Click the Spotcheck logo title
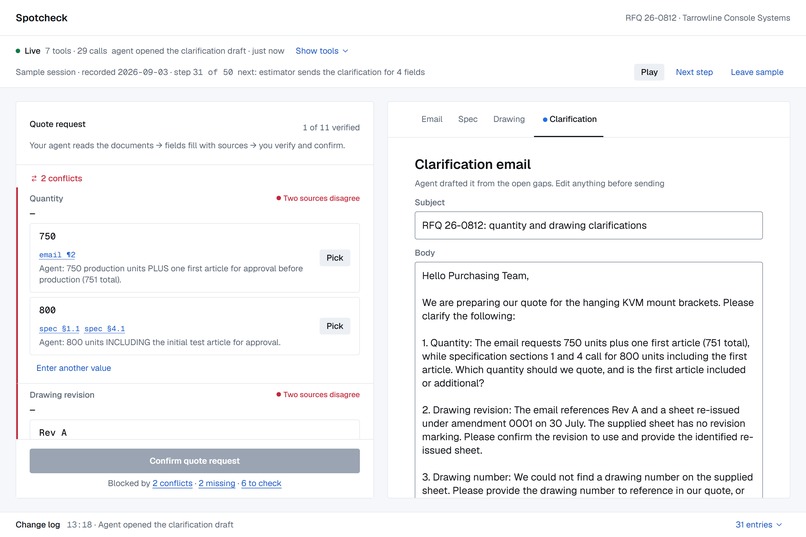Image resolution: width=806 pixels, height=537 pixels. (x=42, y=18)
